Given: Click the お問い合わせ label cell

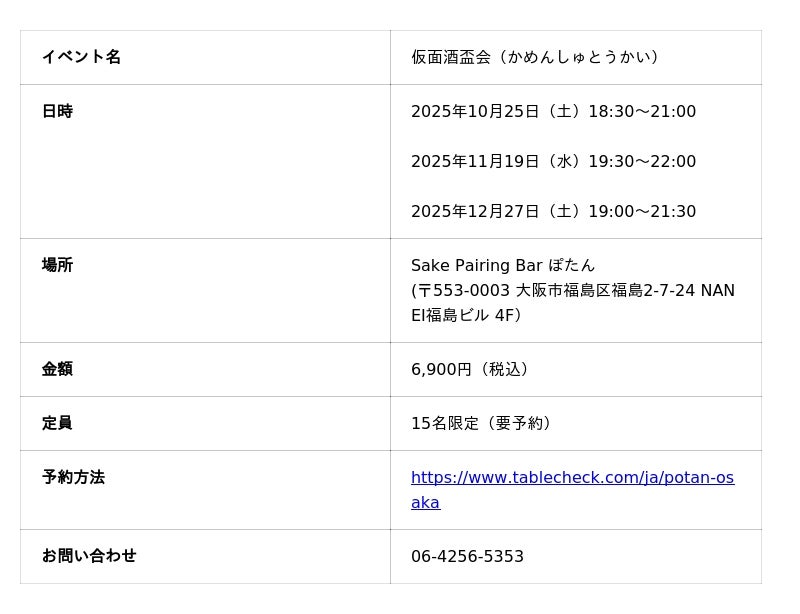Looking at the screenshot, I should (x=89, y=556).
